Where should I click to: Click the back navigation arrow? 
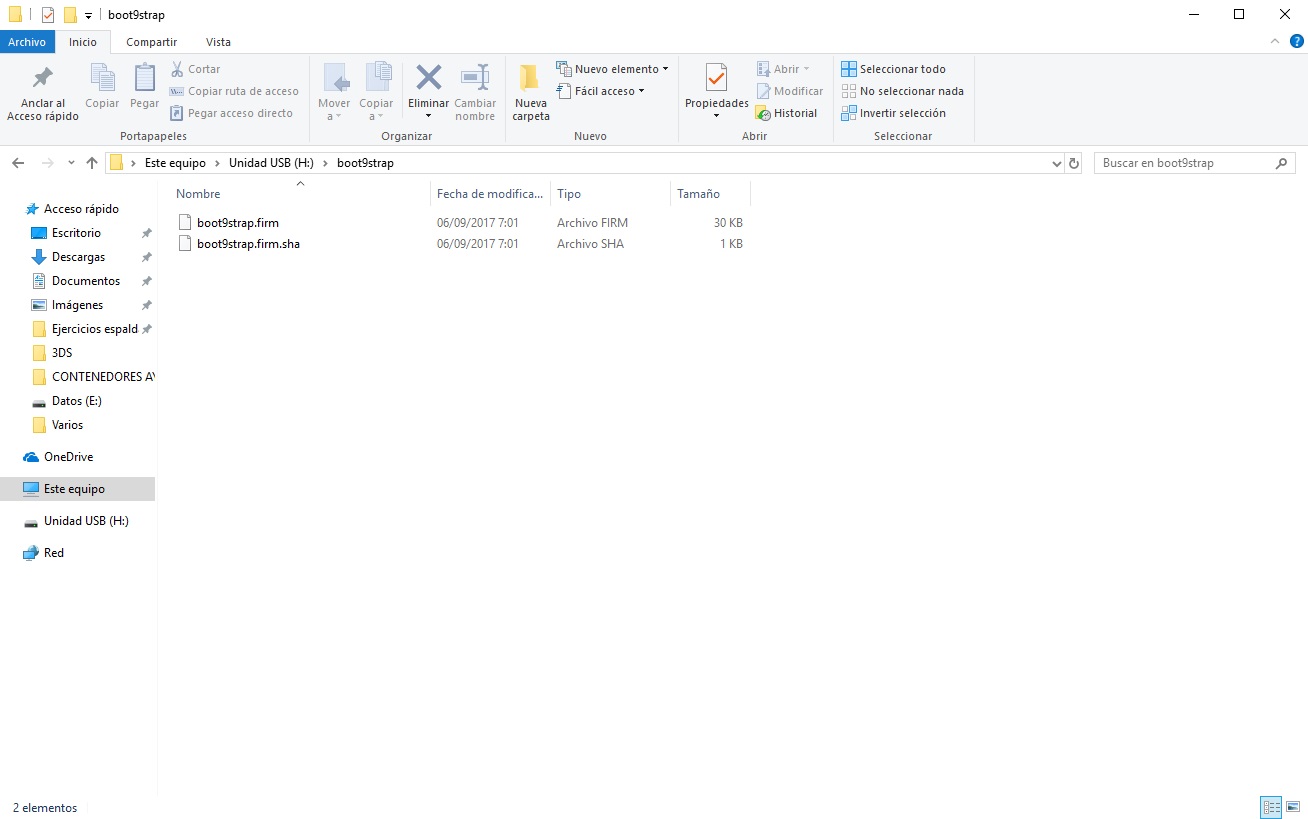(18, 163)
